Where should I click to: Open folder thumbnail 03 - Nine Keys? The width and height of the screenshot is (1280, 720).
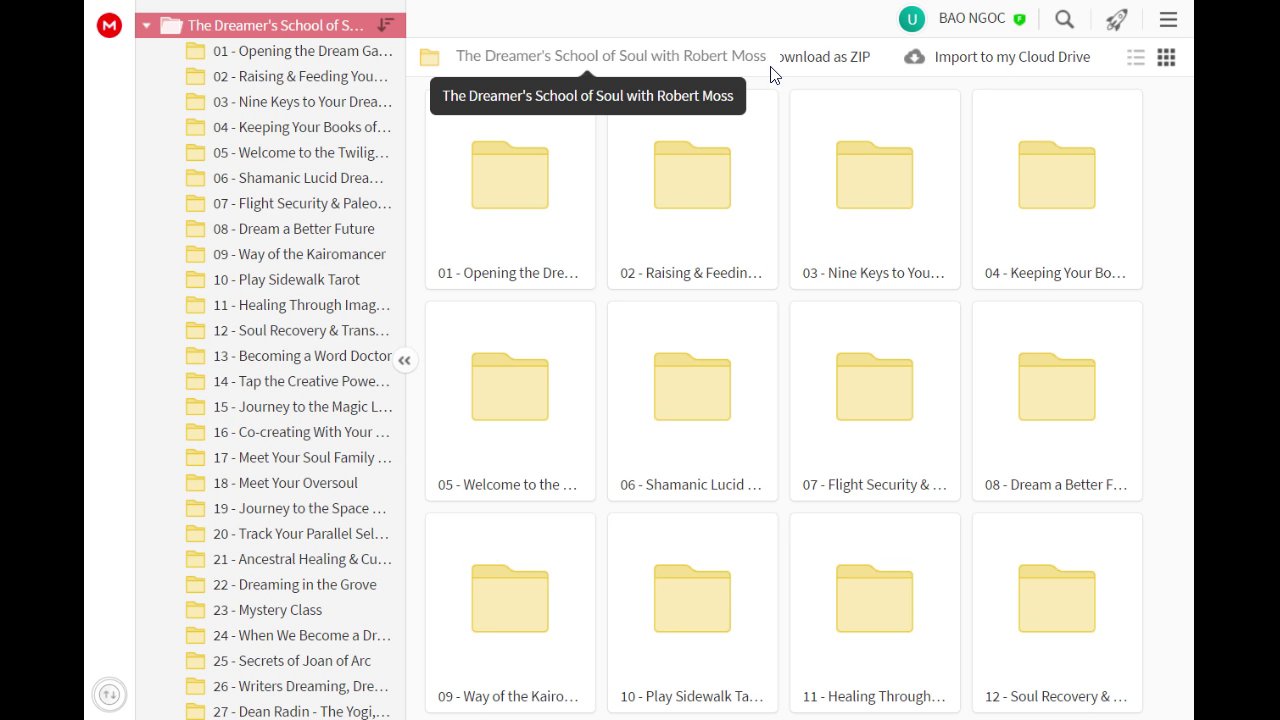pyautogui.click(x=875, y=189)
